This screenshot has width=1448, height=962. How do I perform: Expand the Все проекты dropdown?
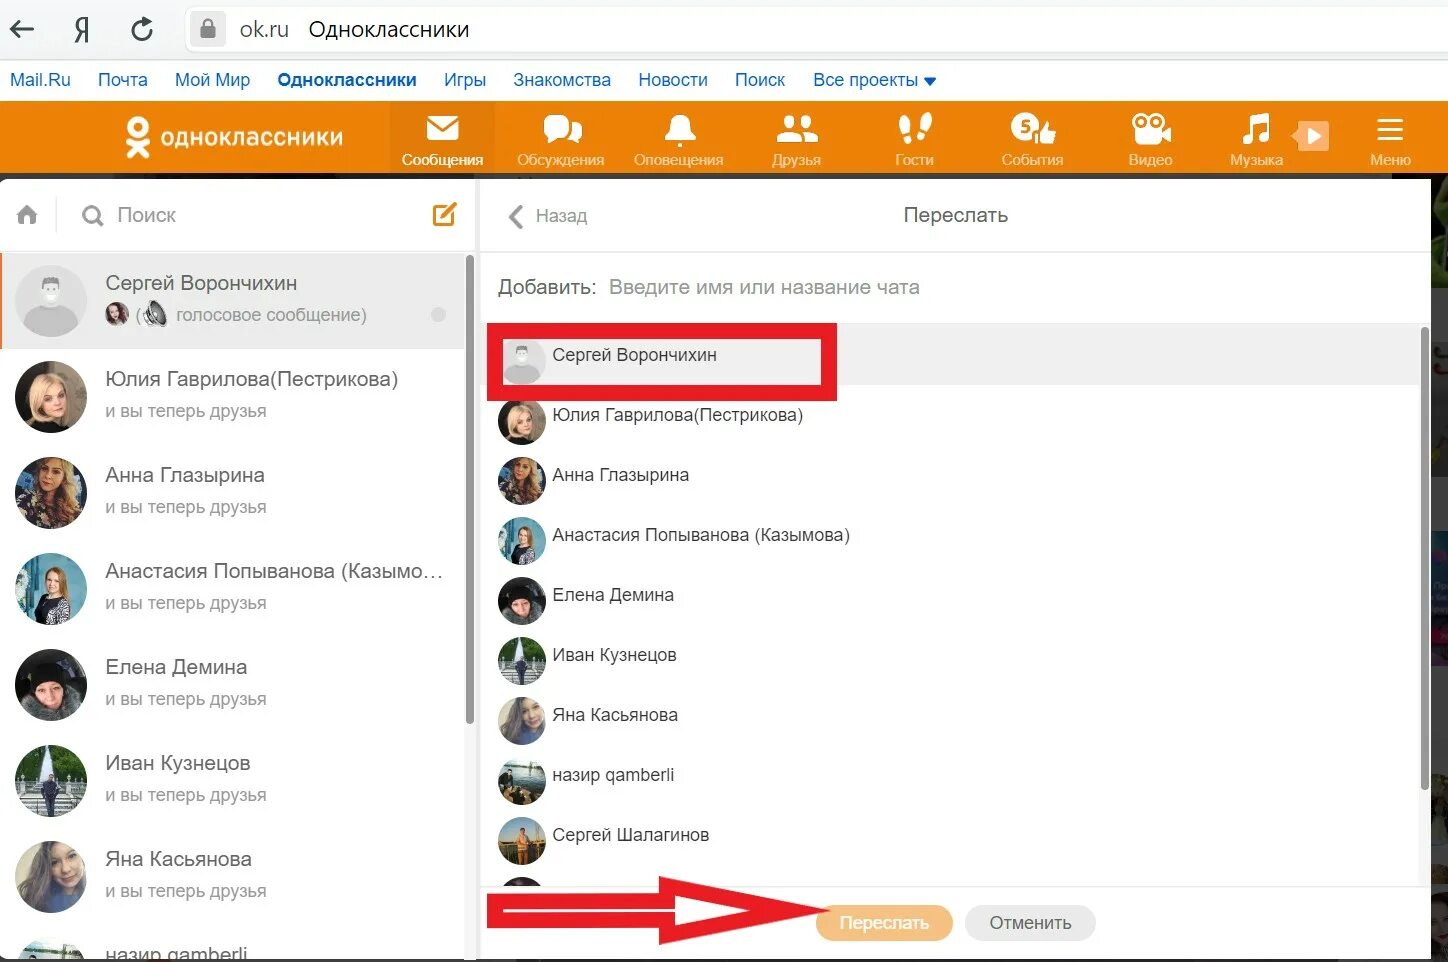coord(874,80)
